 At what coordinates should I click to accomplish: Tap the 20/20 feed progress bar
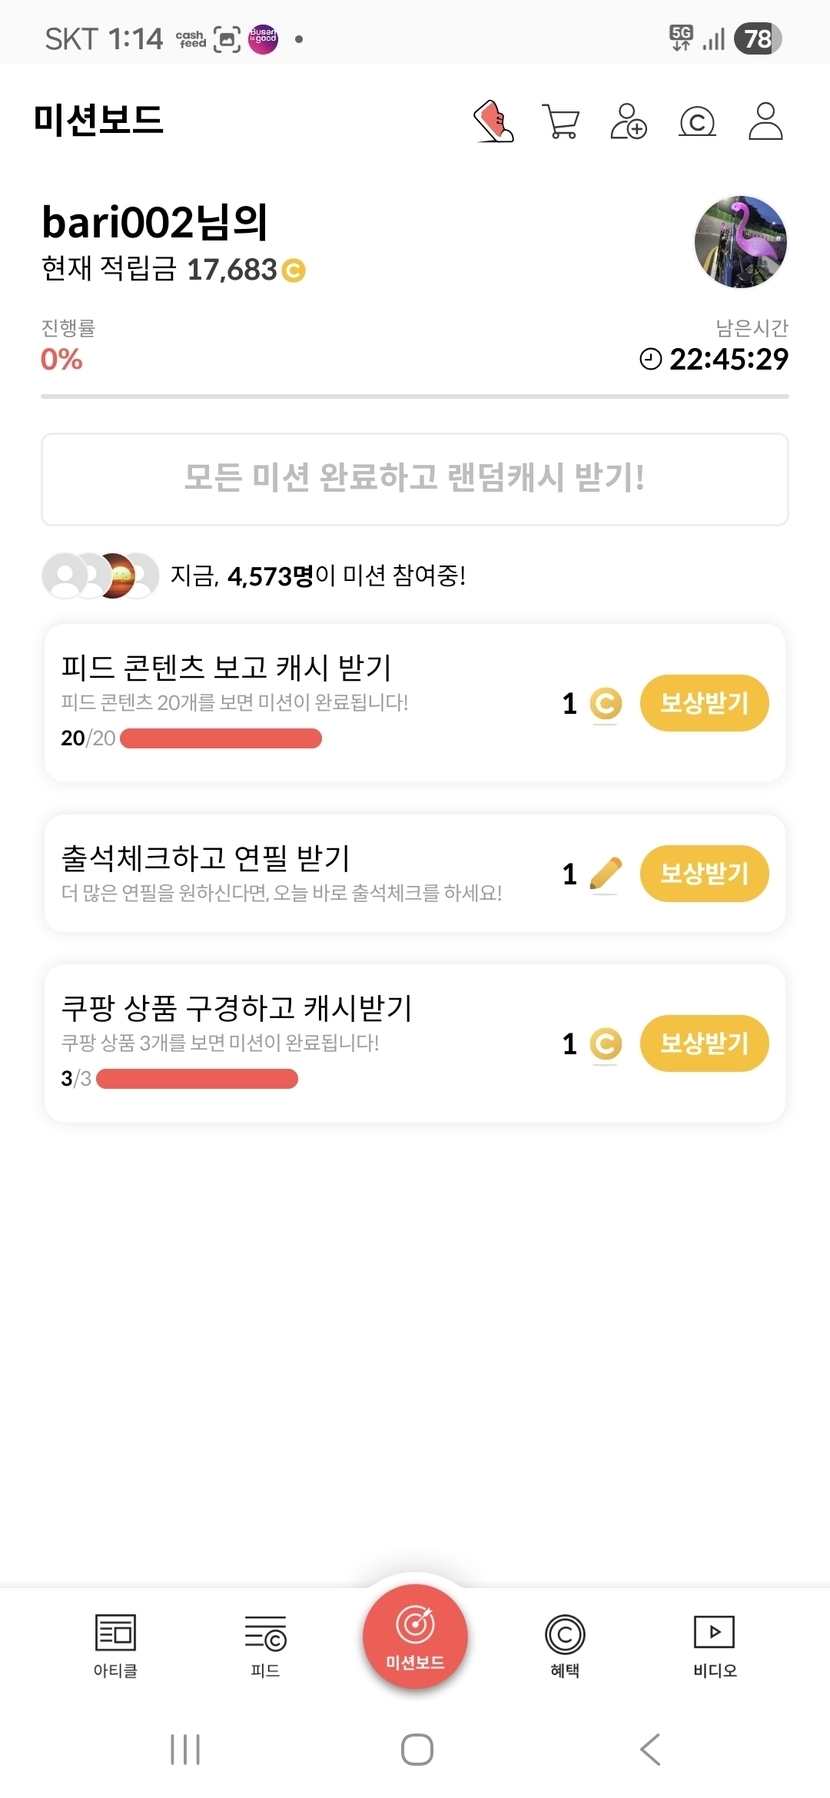221,739
